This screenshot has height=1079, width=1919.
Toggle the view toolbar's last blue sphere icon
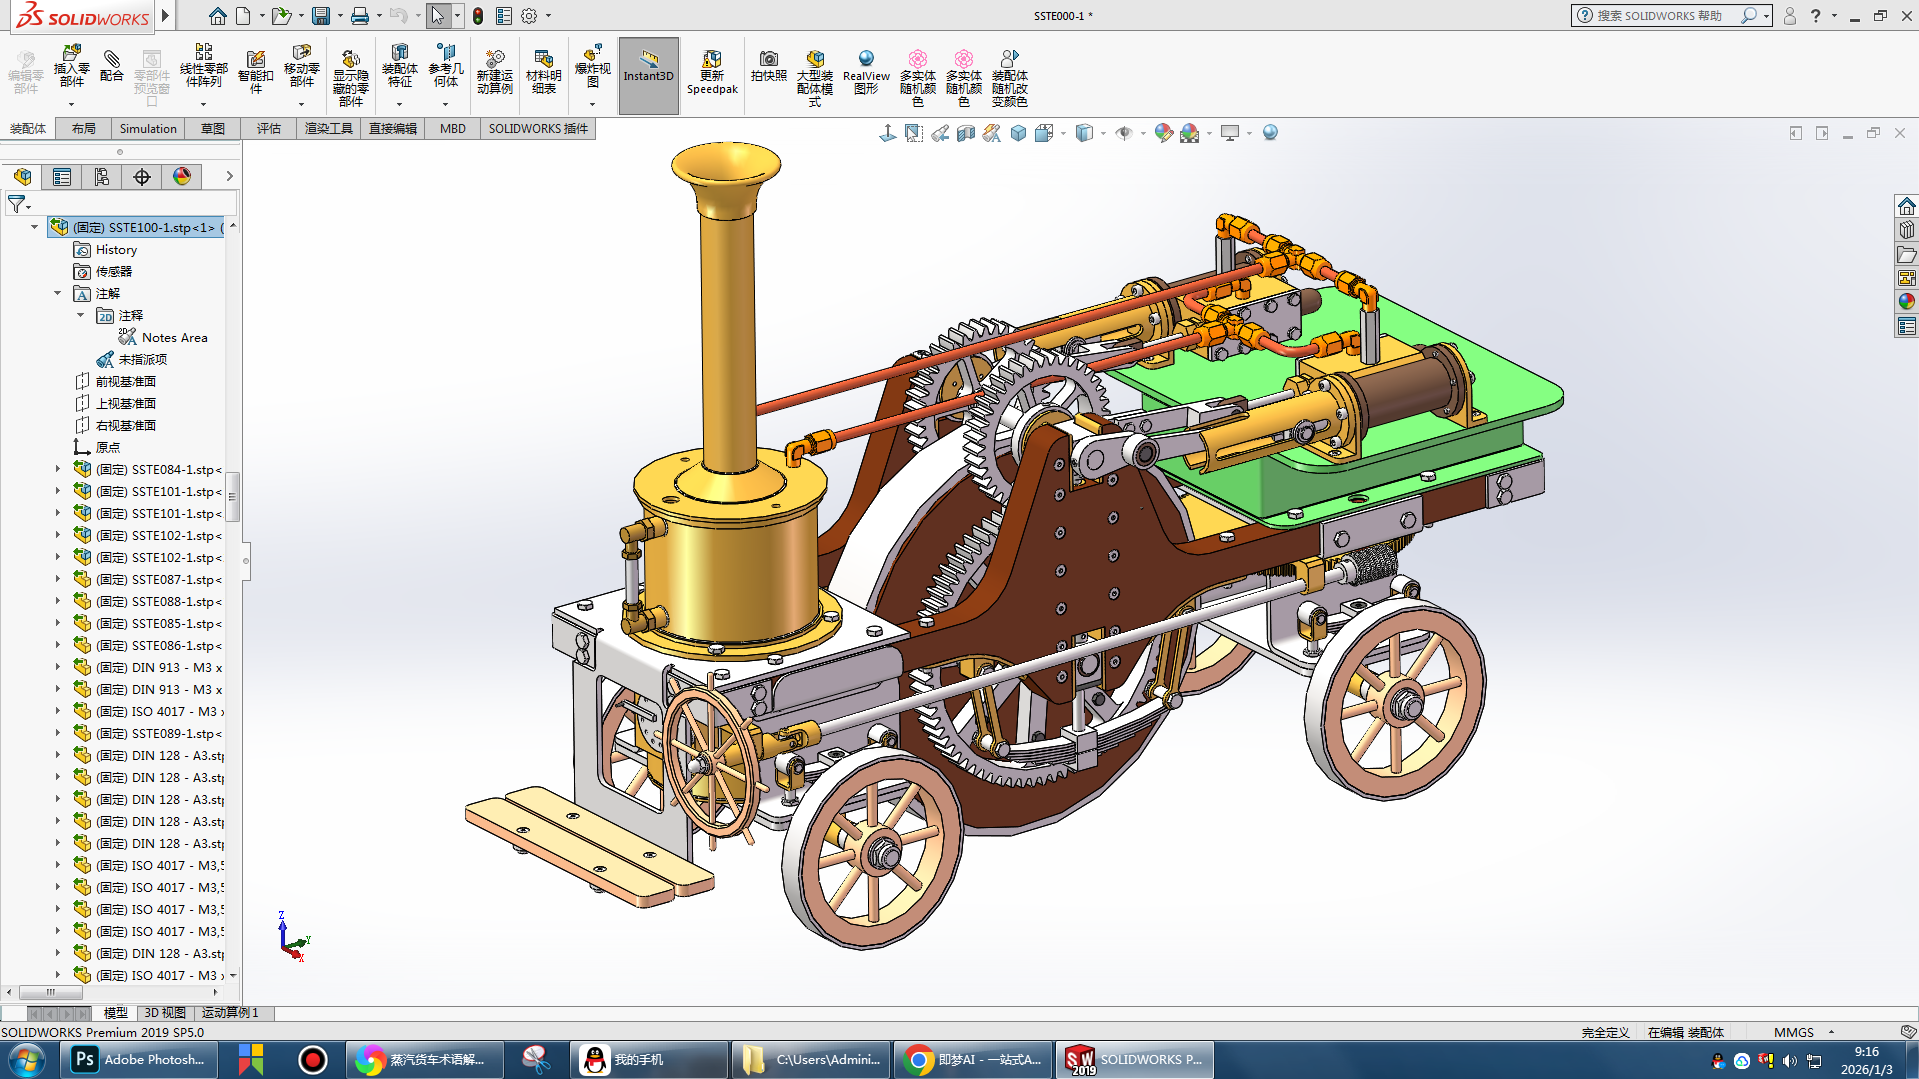click(1270, 133)
